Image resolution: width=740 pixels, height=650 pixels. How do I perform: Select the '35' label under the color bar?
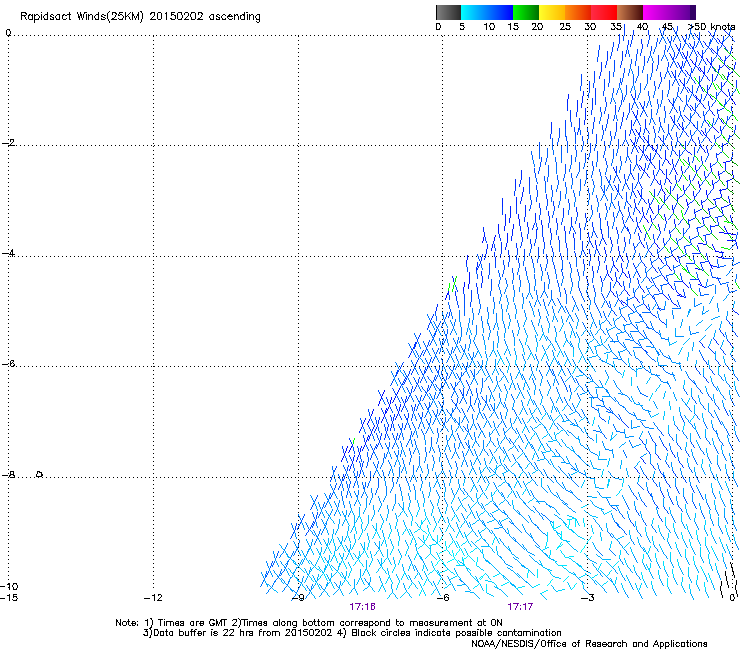point(616,27)
